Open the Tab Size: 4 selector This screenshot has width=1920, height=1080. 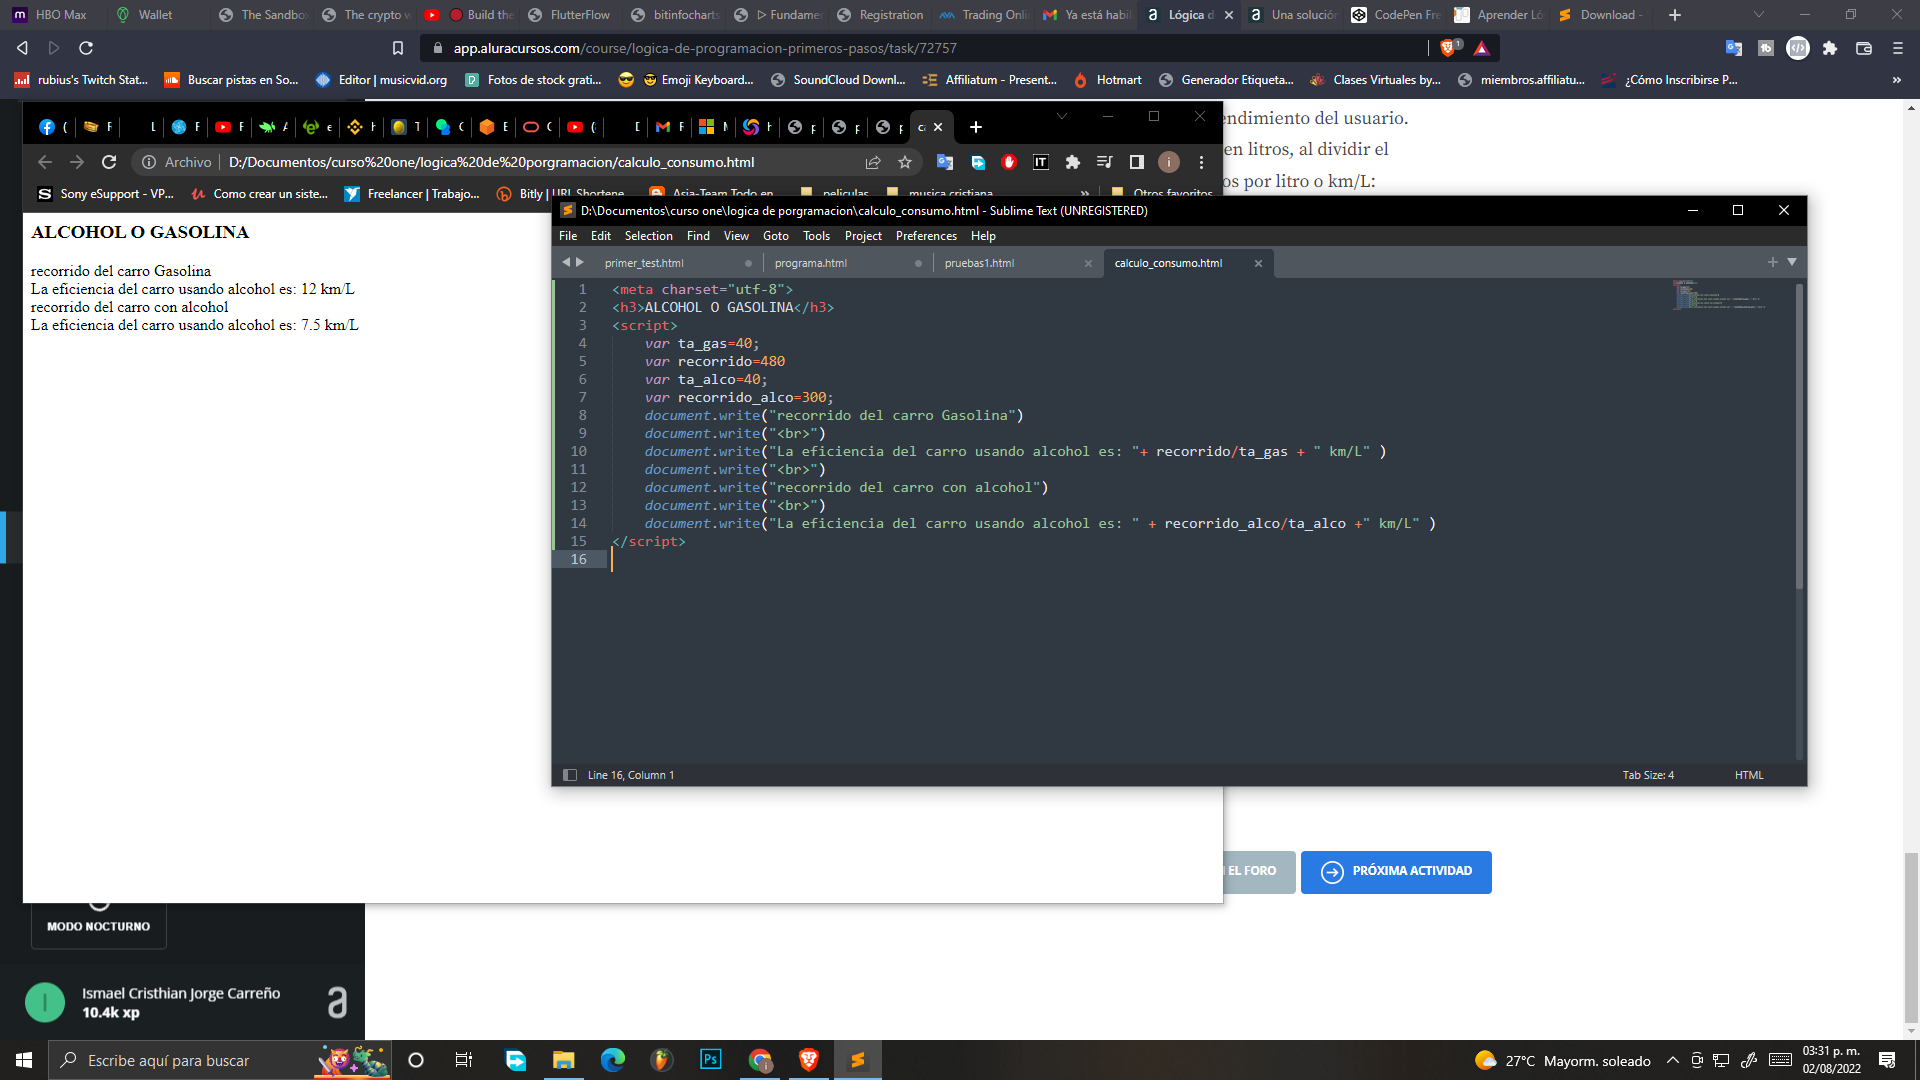(x=1648, y=775)
